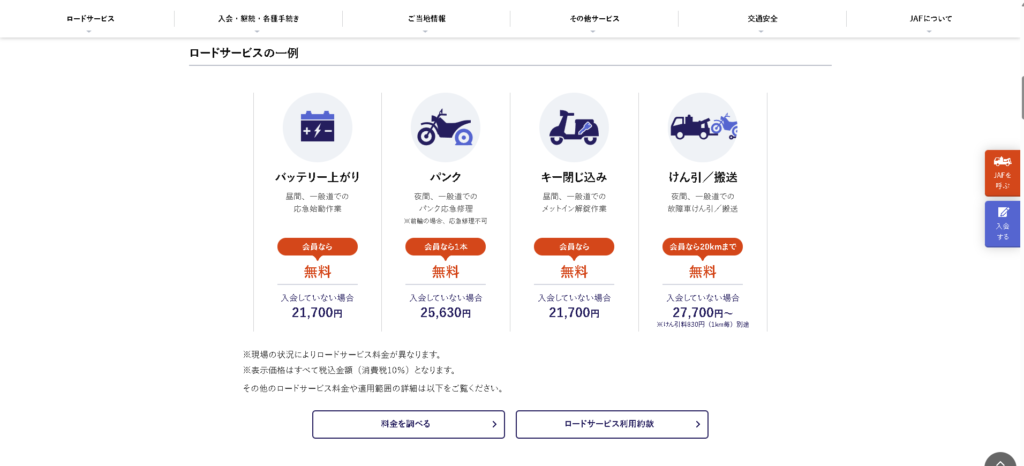Select the 料金を調べる button
The width and height of the screenshot is (1024, 466).
point(408,424)
